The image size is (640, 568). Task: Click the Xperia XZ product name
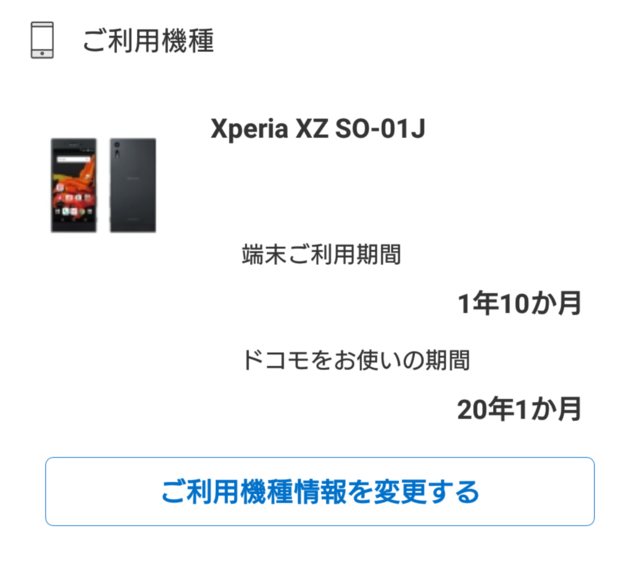(x=269, y=129)
